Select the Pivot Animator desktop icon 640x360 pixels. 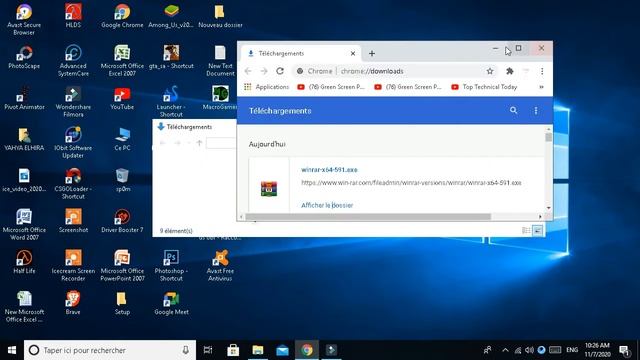[24, 98]
